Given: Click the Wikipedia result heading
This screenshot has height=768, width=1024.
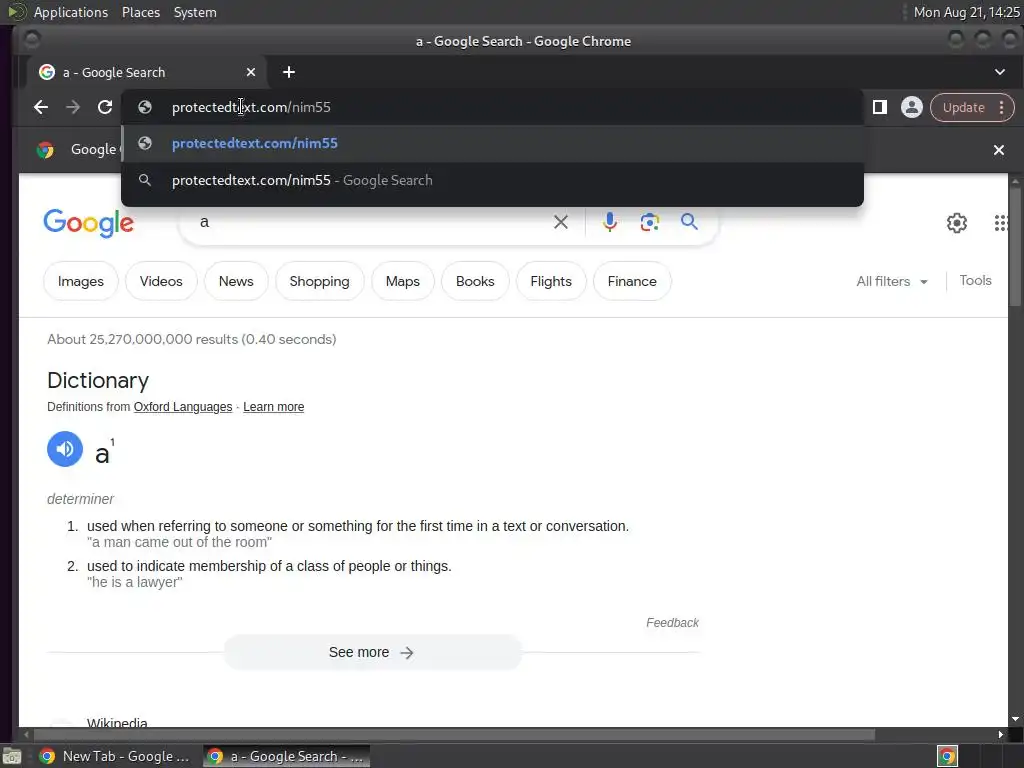Looking at the screenshot, I should click(x=117, y=722).
